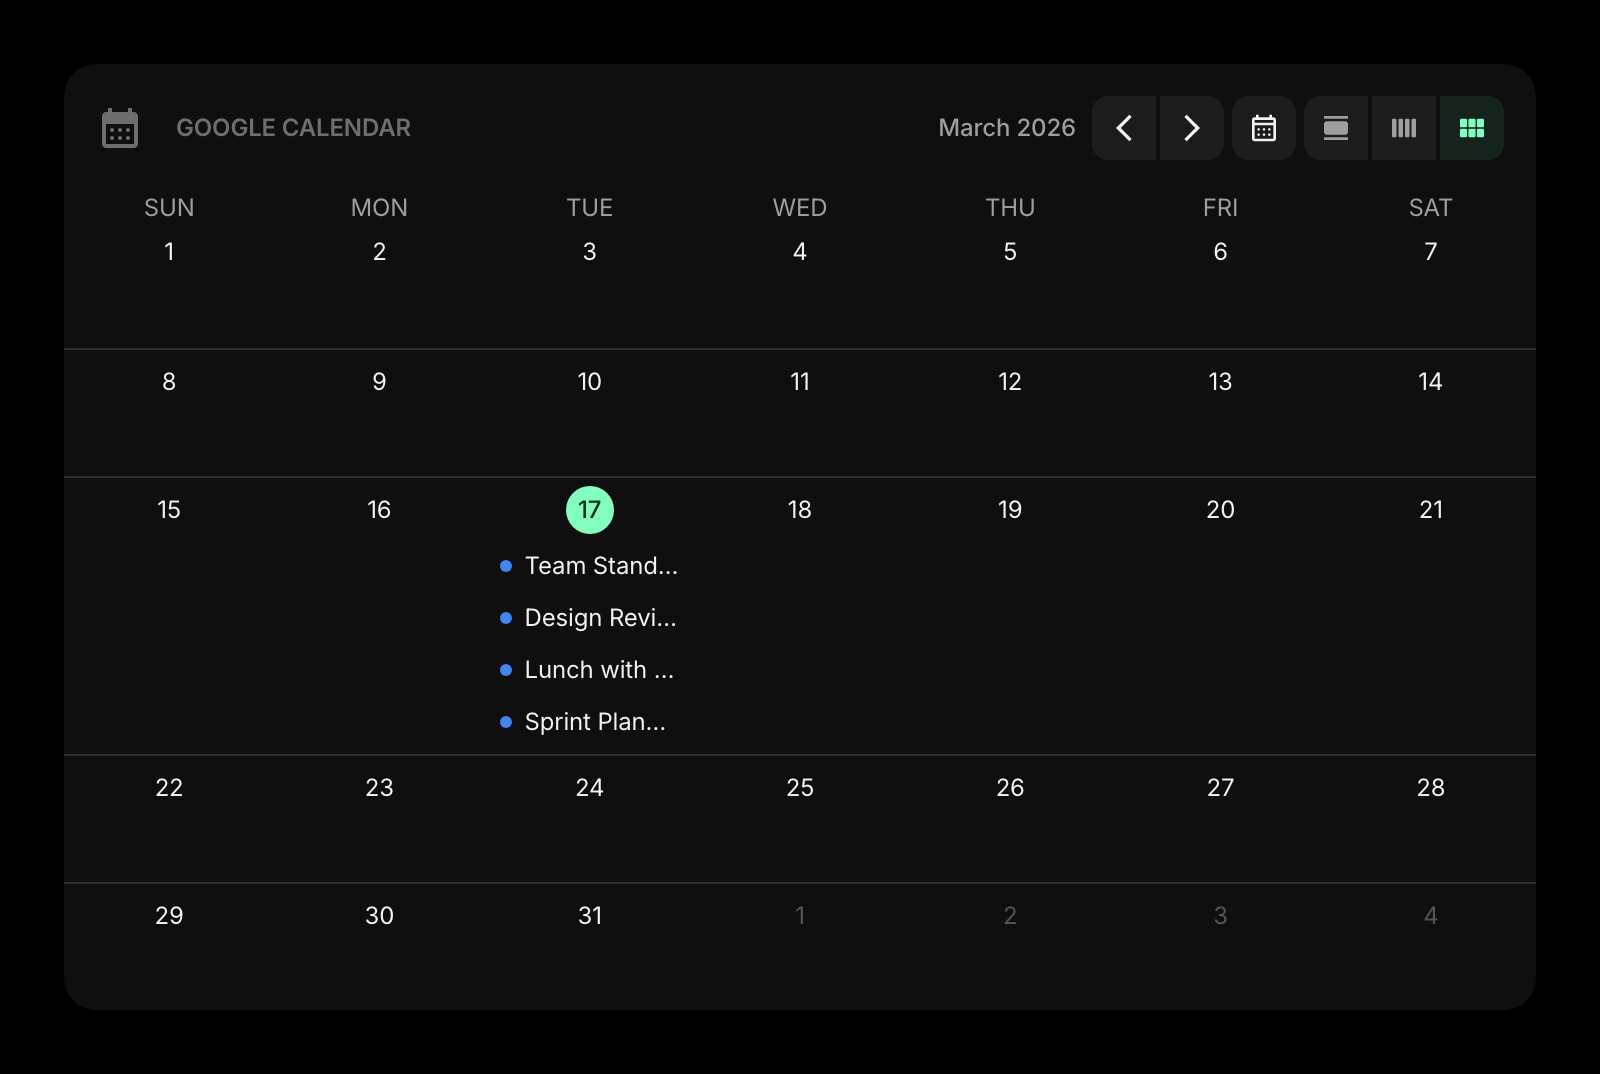This screenshot has height=1074, width=1600.
Task: Navigate to the previous month with left chevron
Action: [1124, 128]
